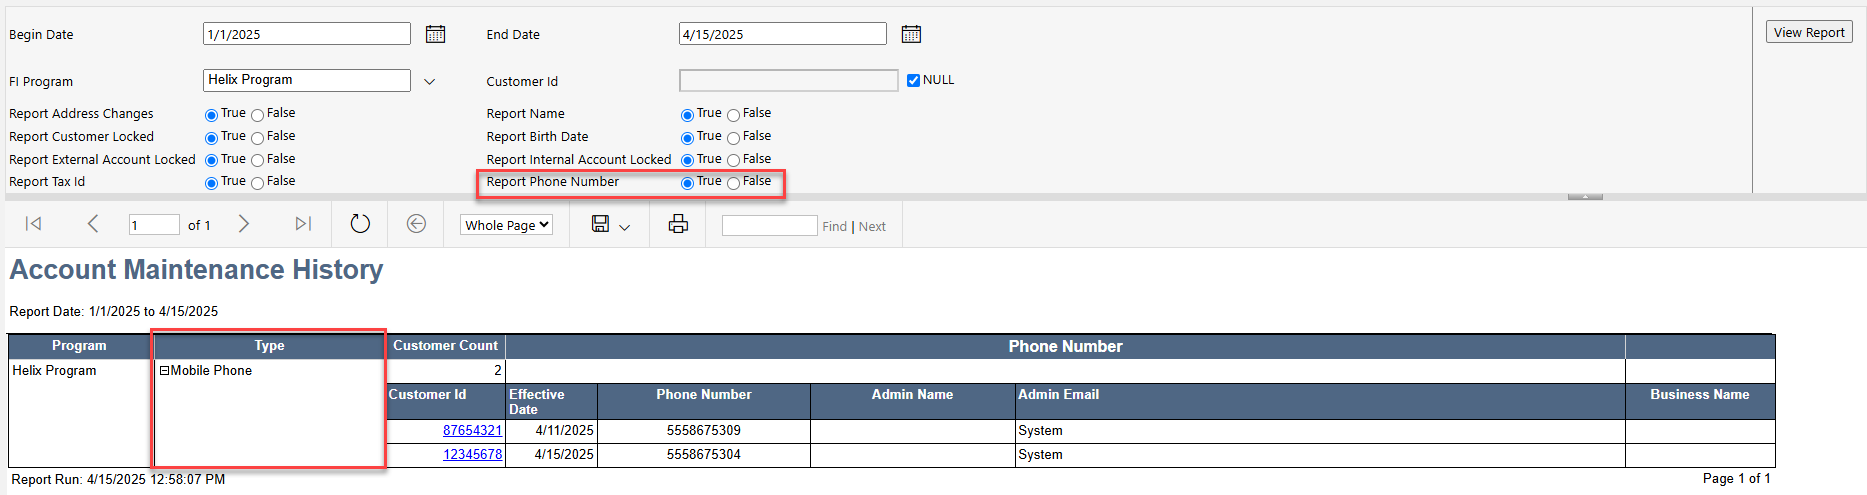Viewport: 1867px width, 495px height.
Task: Click the View Report button
Action: click(1809, 32)
